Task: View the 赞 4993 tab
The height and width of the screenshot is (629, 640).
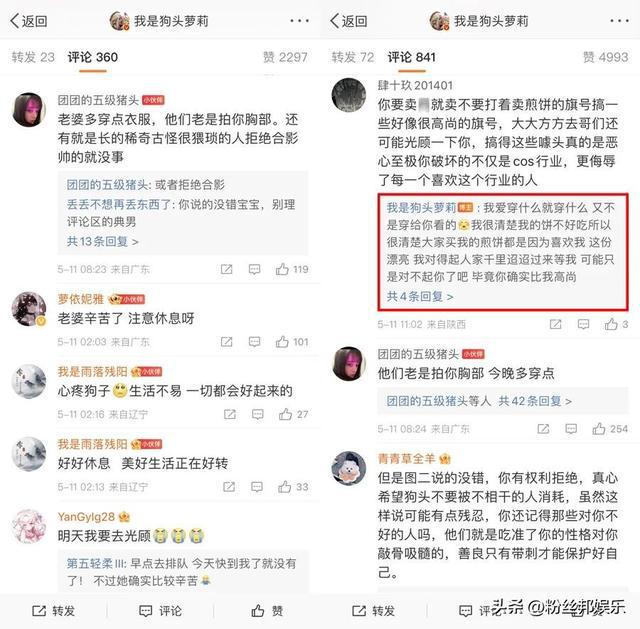Action: pos(605,57)
